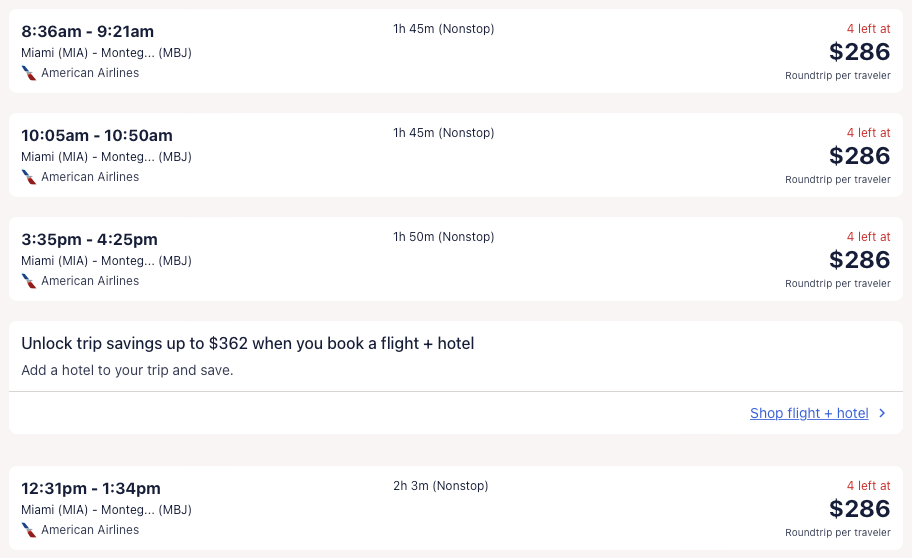Click the 1h 50m (Nonstop) duration text

click(x=443, y=237)
